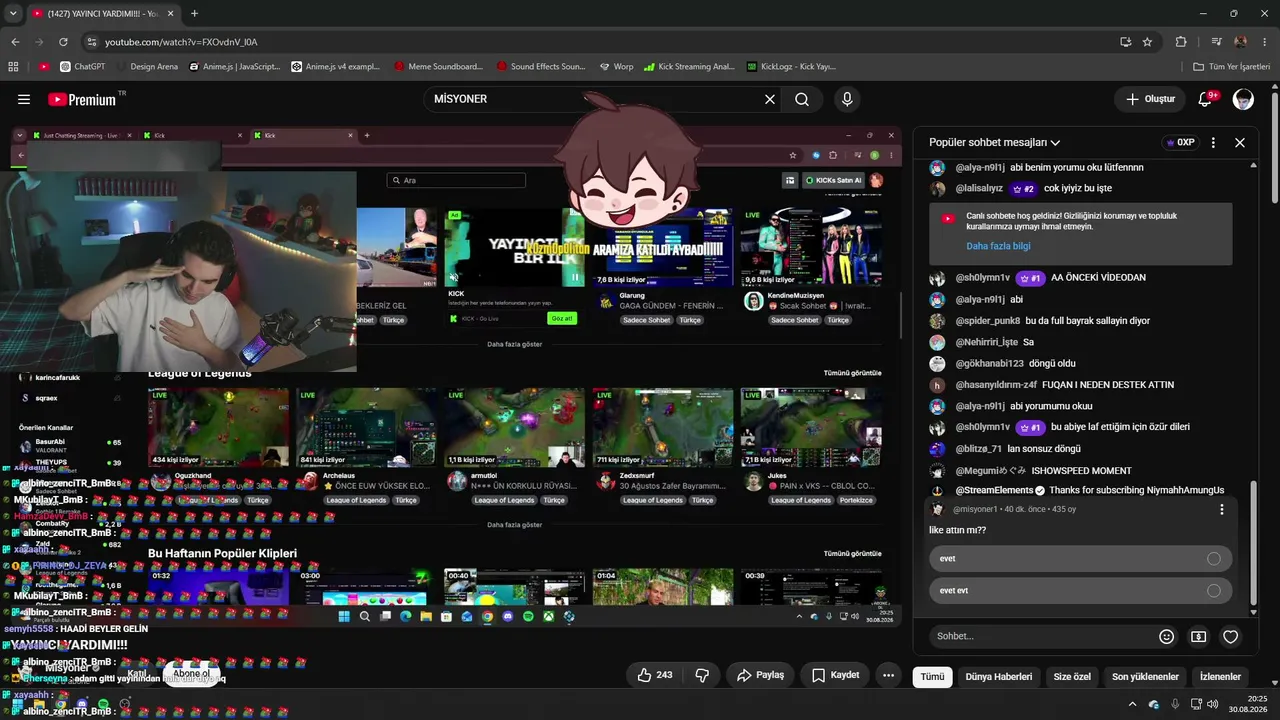
Task: Open the 'Daha fazla bilgi' link
Action: 998,246
